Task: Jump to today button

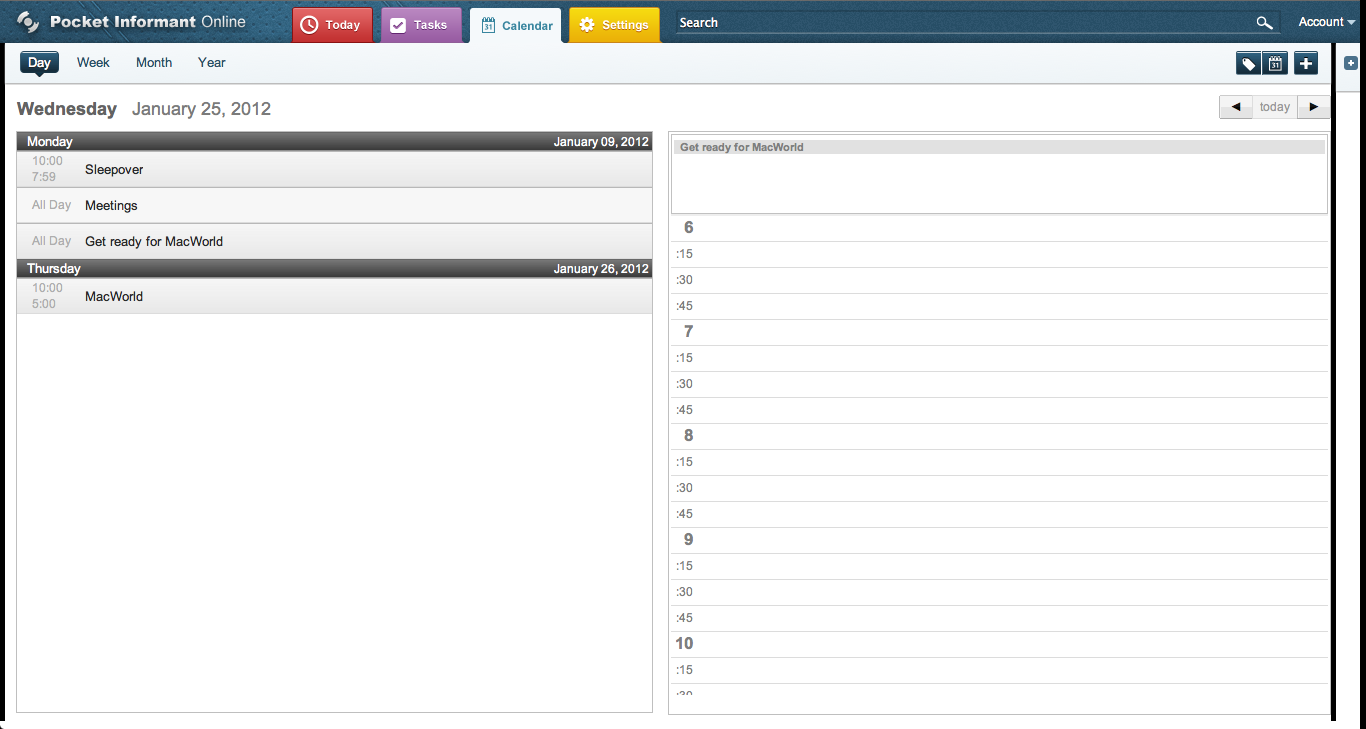Action: pos(1275,107)
